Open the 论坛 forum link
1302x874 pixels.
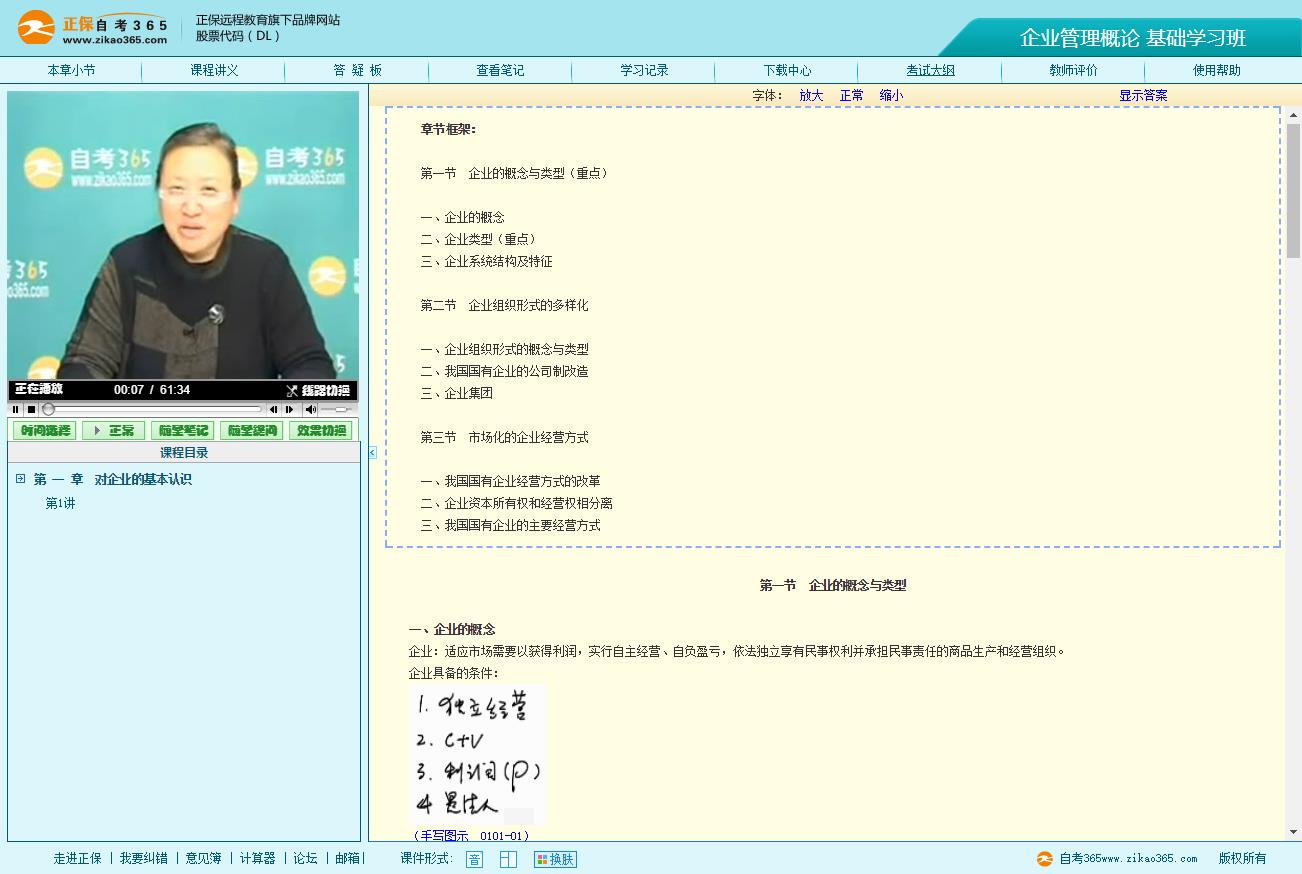tap(305, 858)
